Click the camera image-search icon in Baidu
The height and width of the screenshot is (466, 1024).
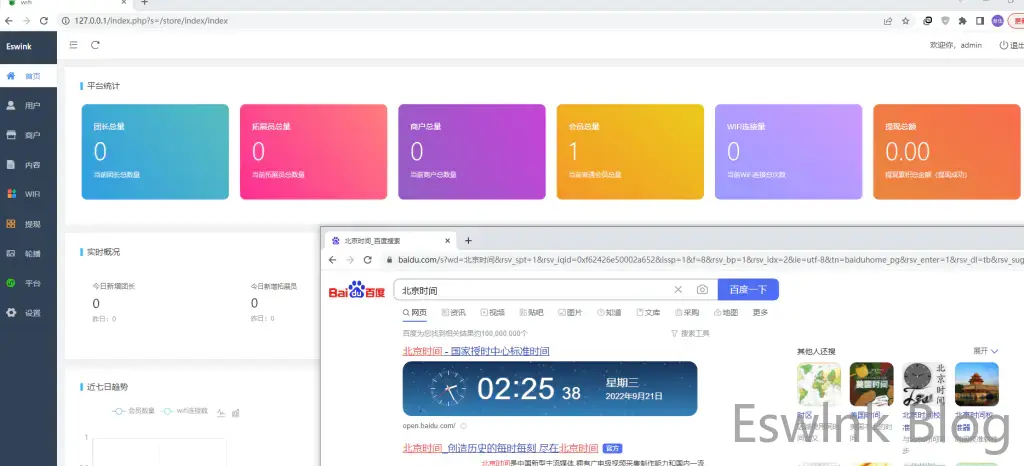click(703, 290)
